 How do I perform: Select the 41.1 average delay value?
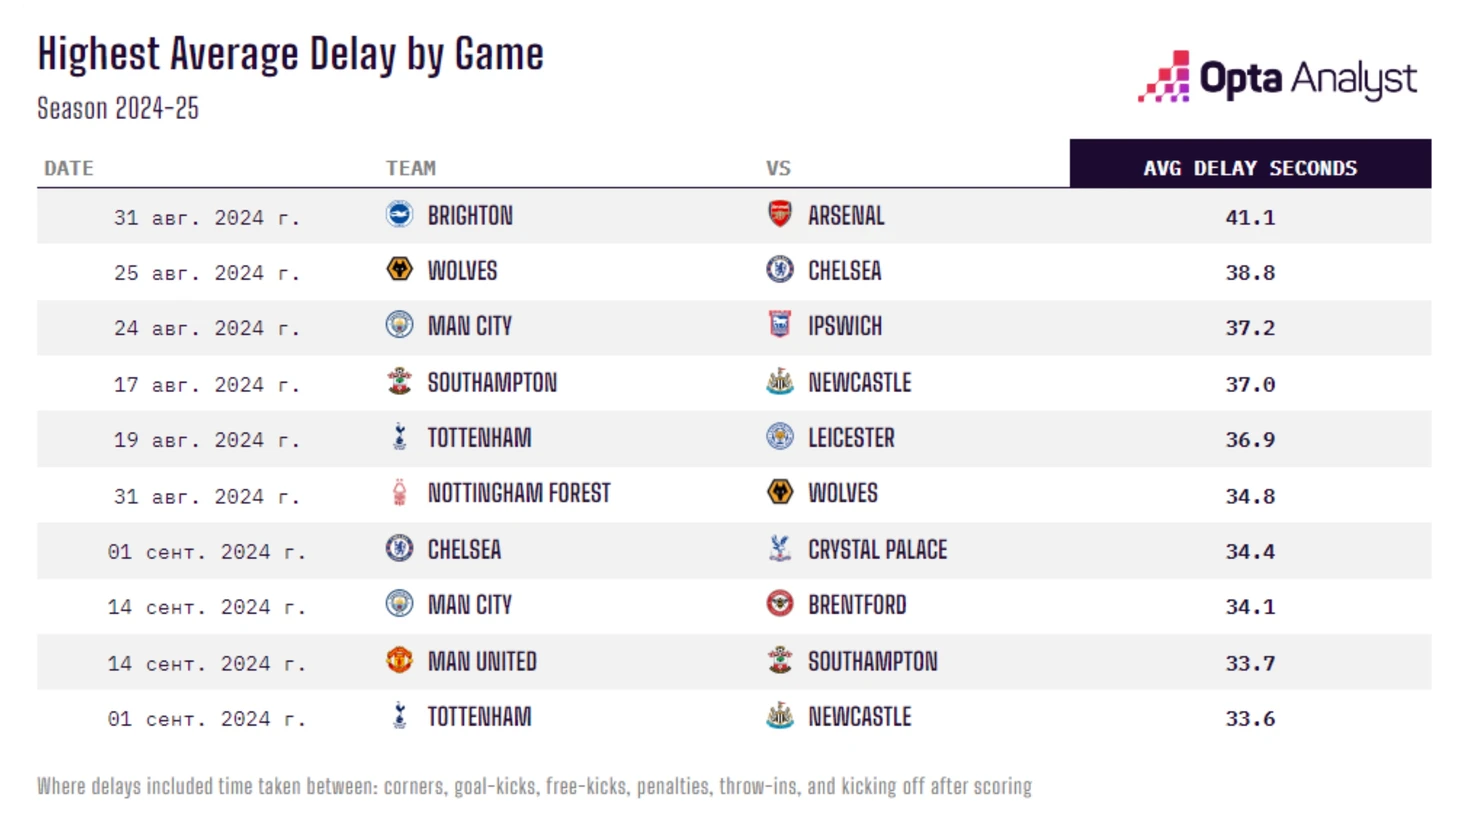coord(1250,217)
